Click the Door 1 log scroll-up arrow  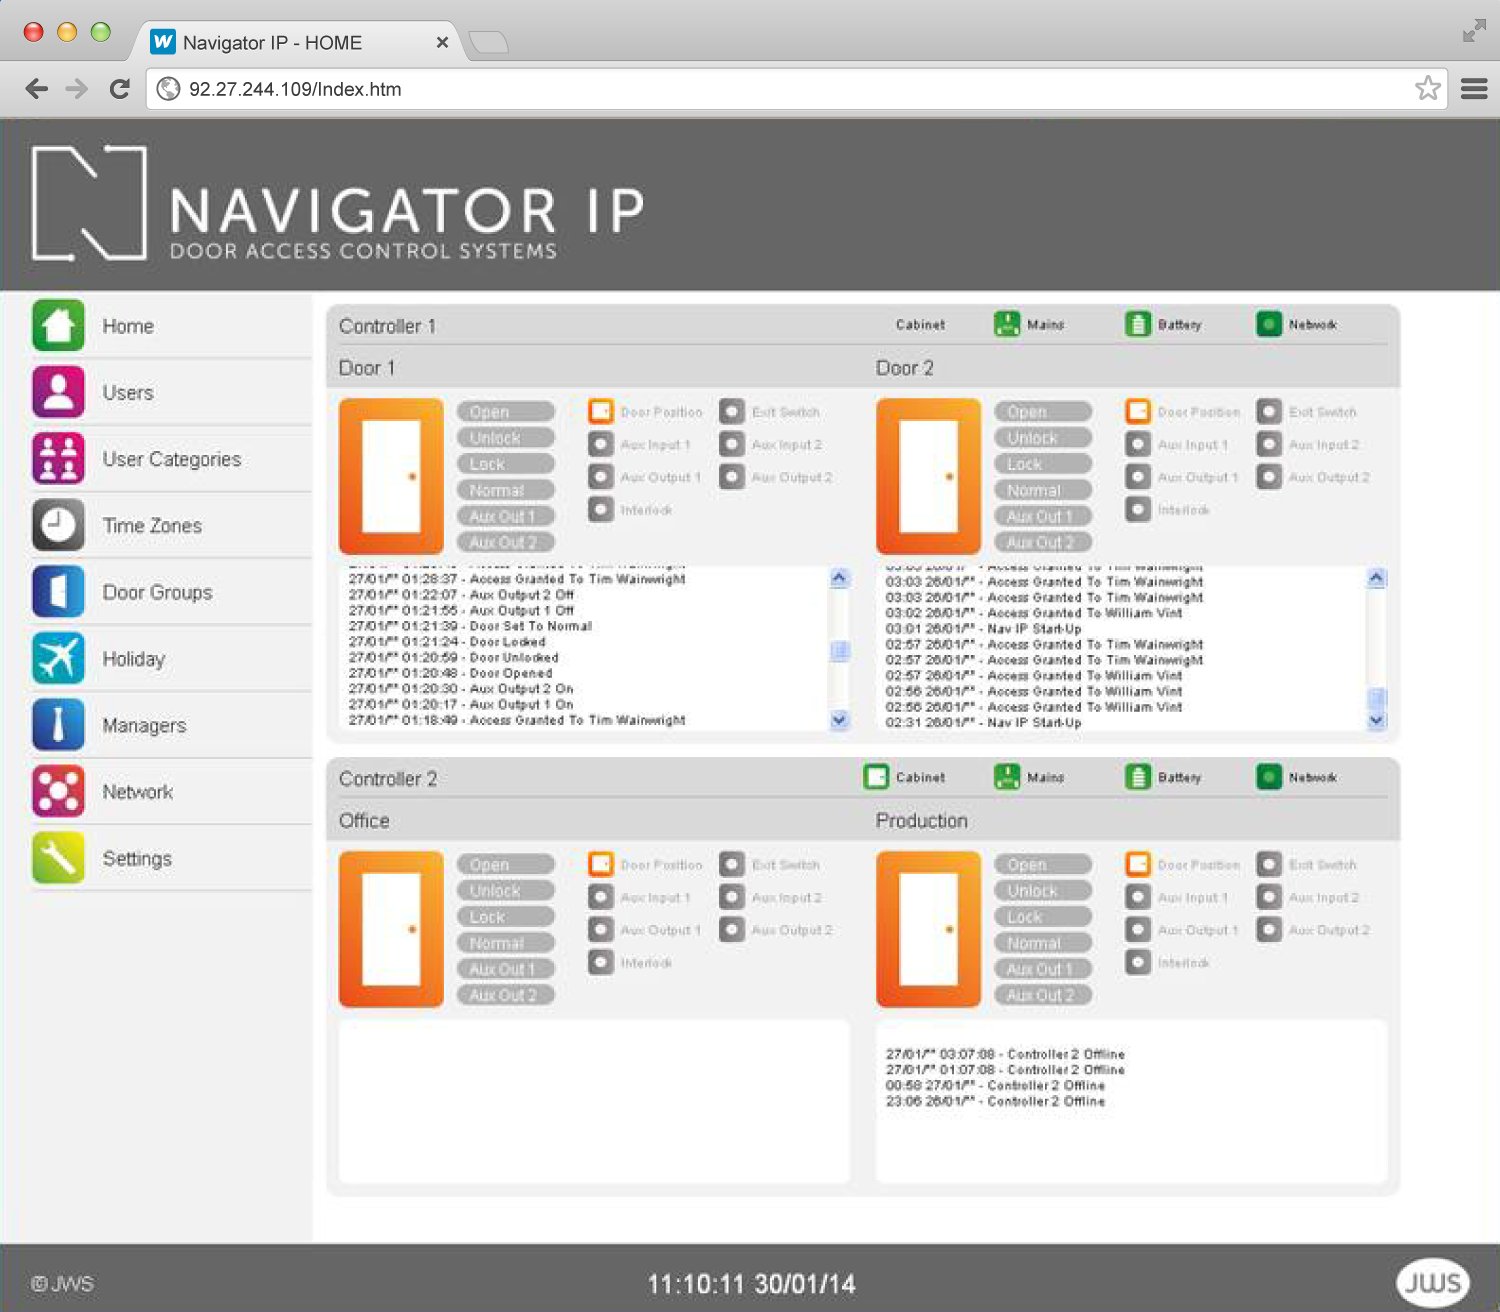point(839,577)
